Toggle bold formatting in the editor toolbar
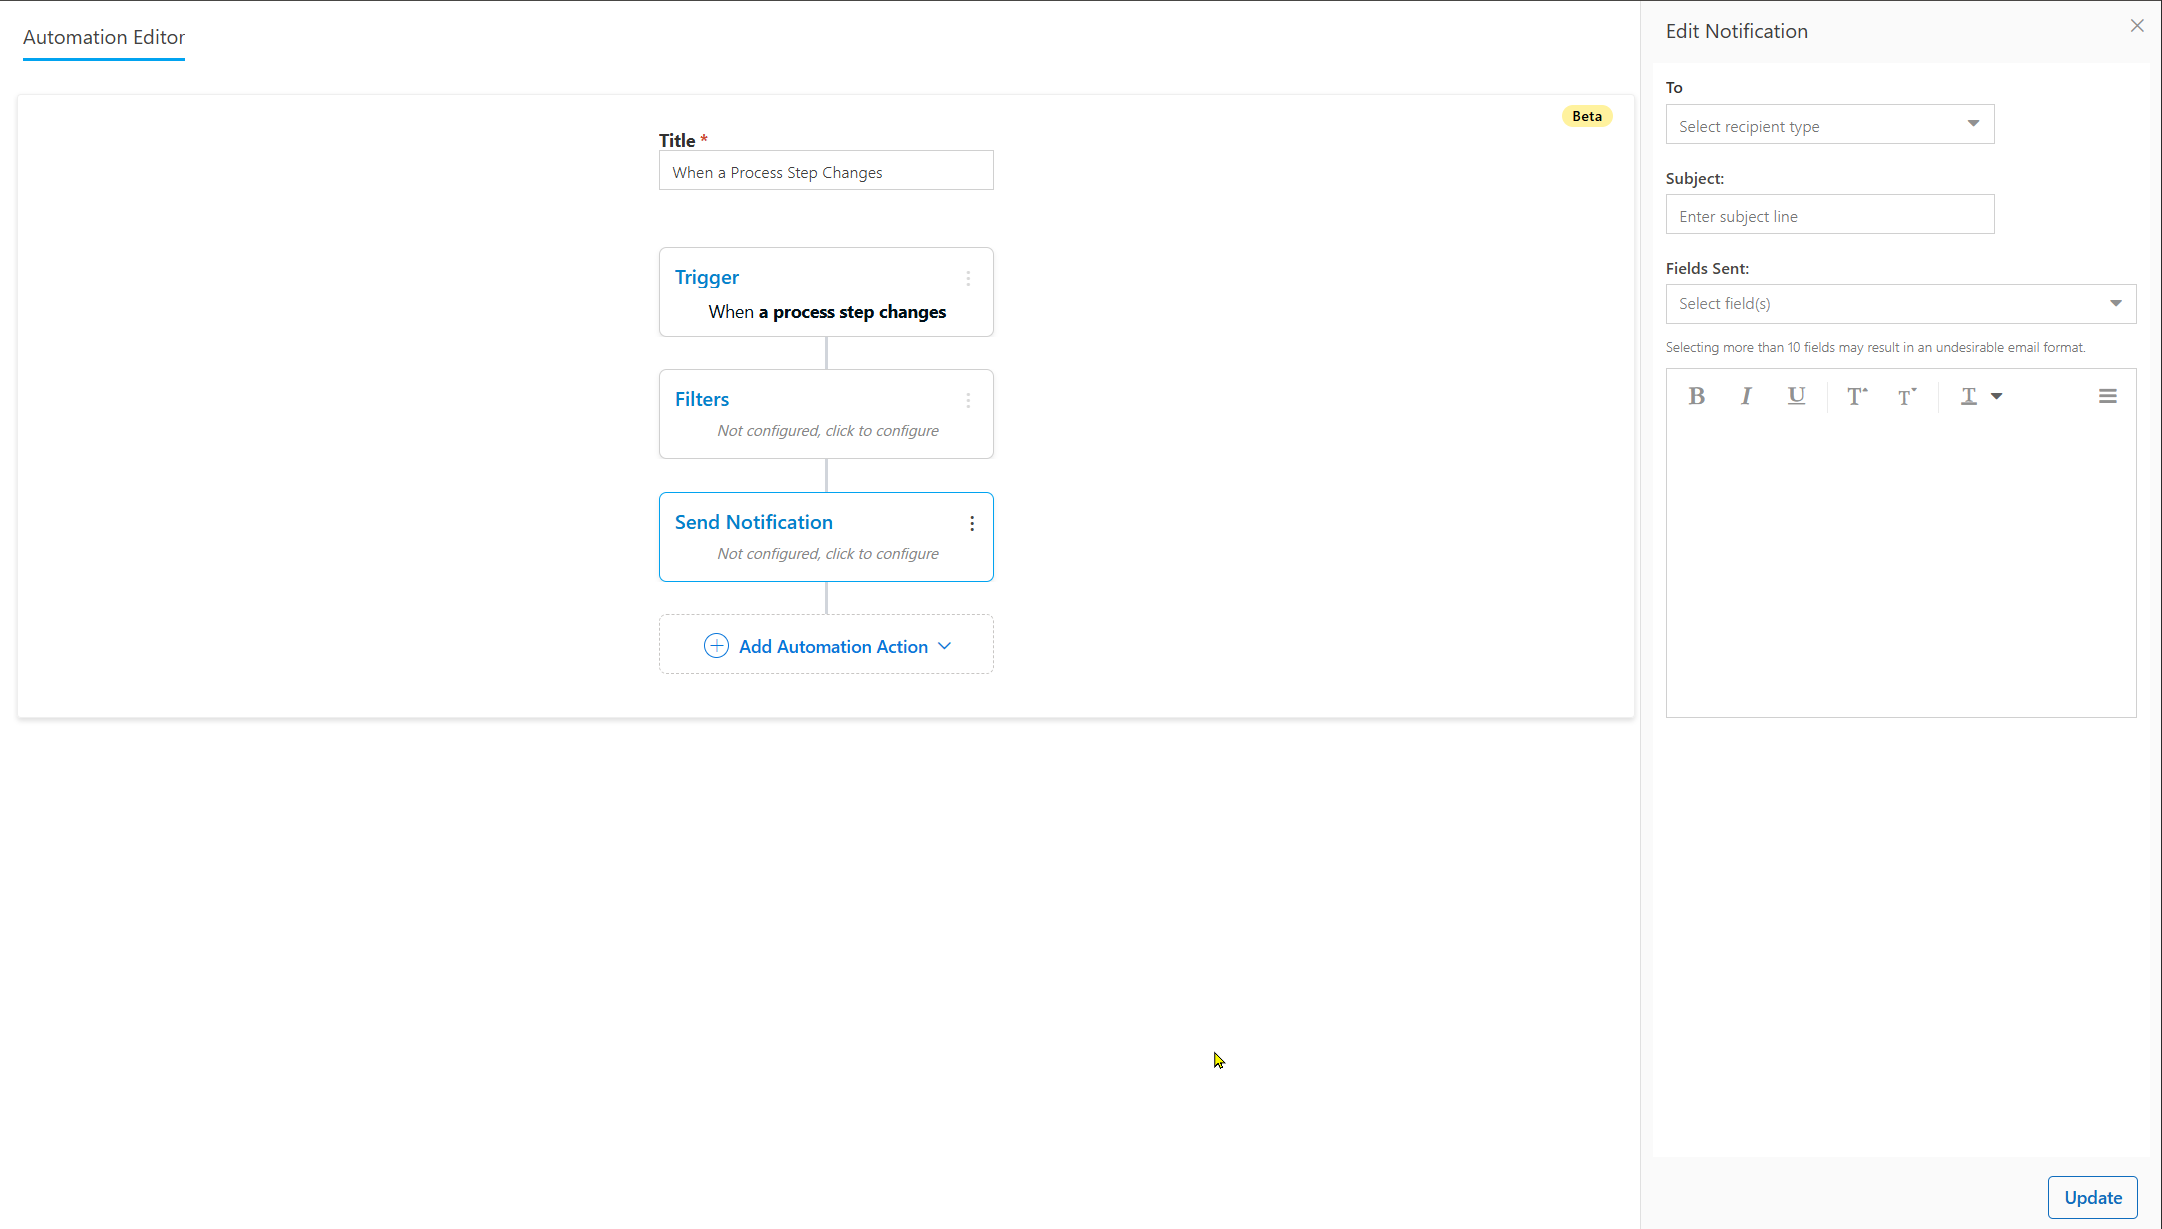Viewport: 2162px width, 1229px height. point(1696,396)
